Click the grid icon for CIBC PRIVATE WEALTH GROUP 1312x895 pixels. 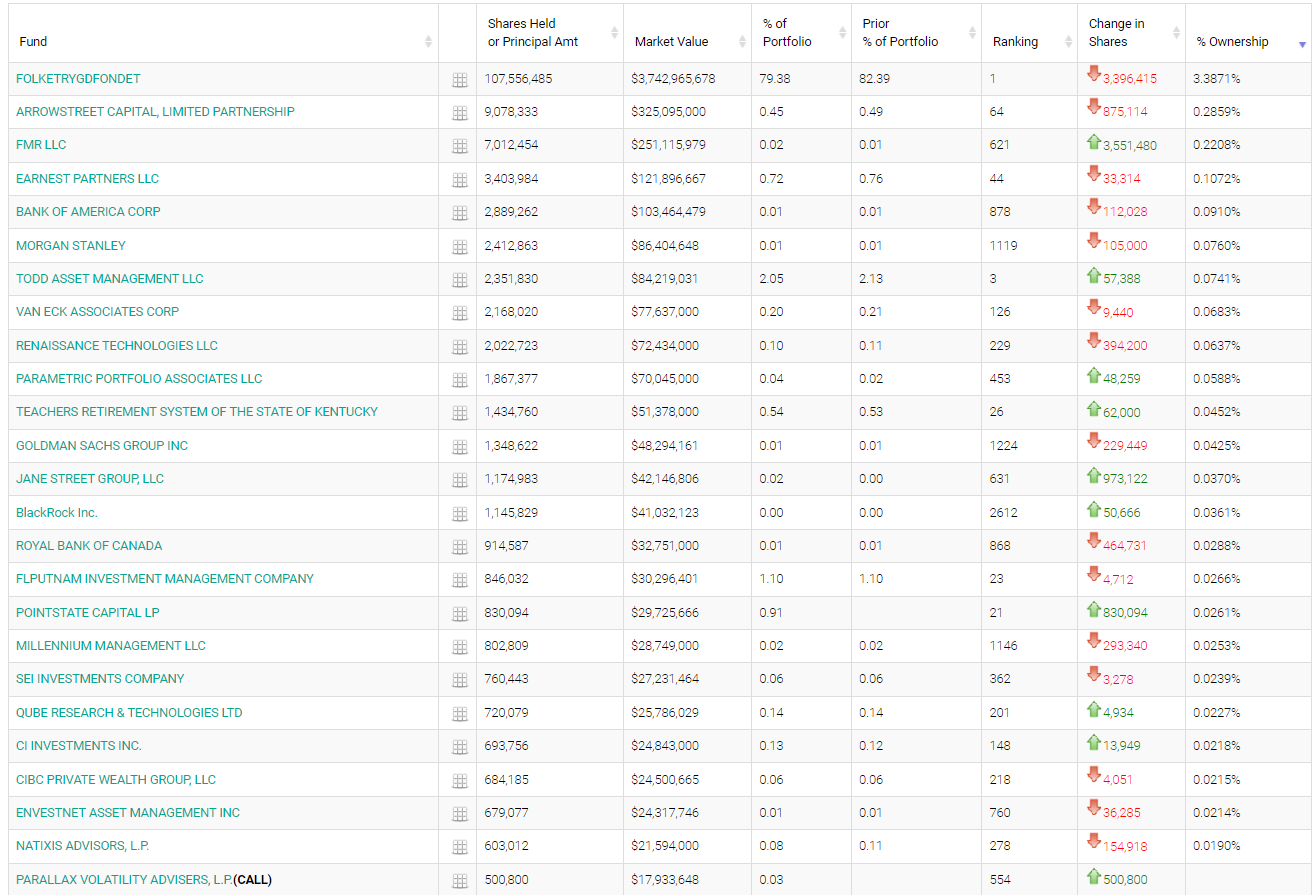[x=460, y=781]
